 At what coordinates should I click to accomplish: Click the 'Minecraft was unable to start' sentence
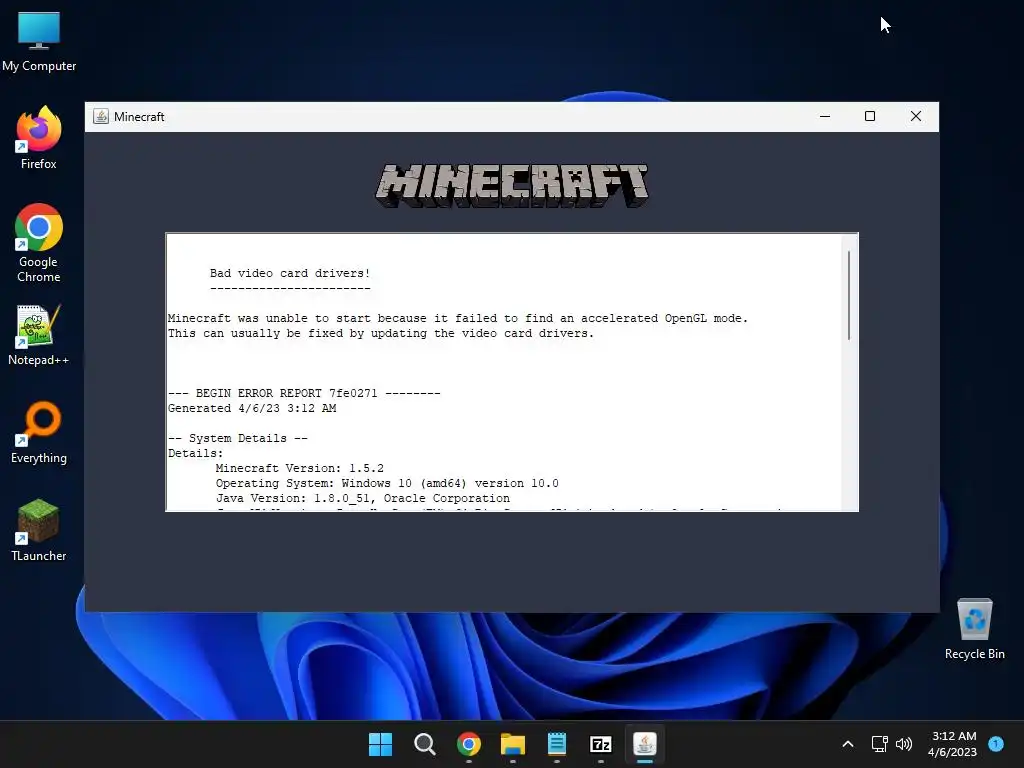coord(458,318)
